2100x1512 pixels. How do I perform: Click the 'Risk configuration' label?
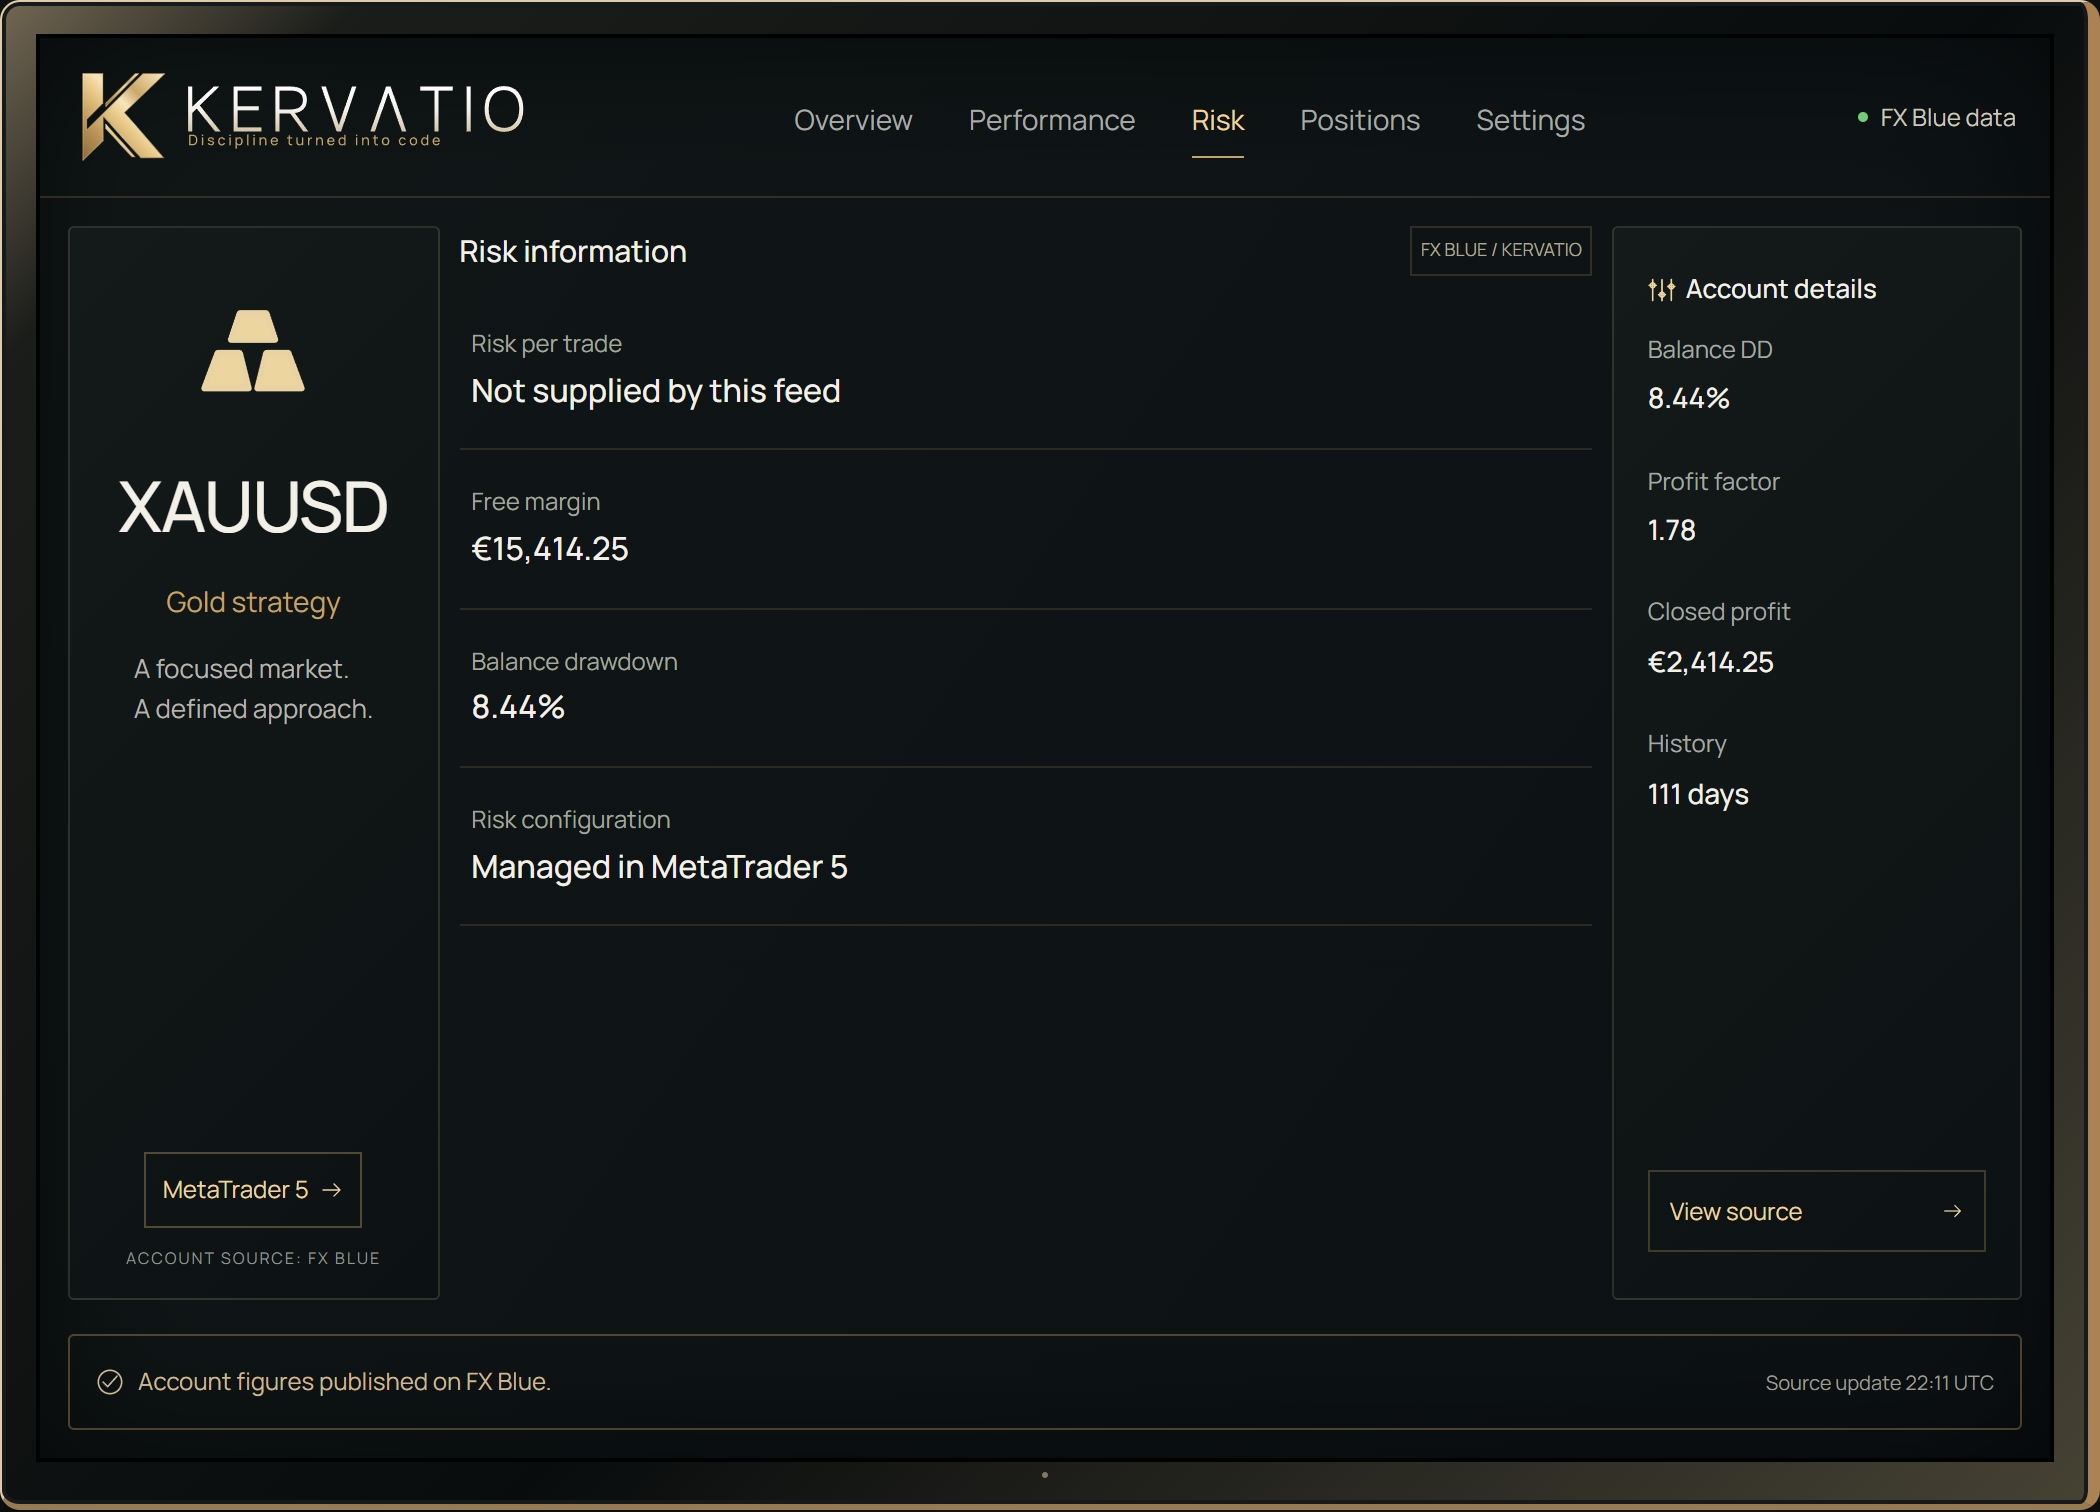[570, 820]
